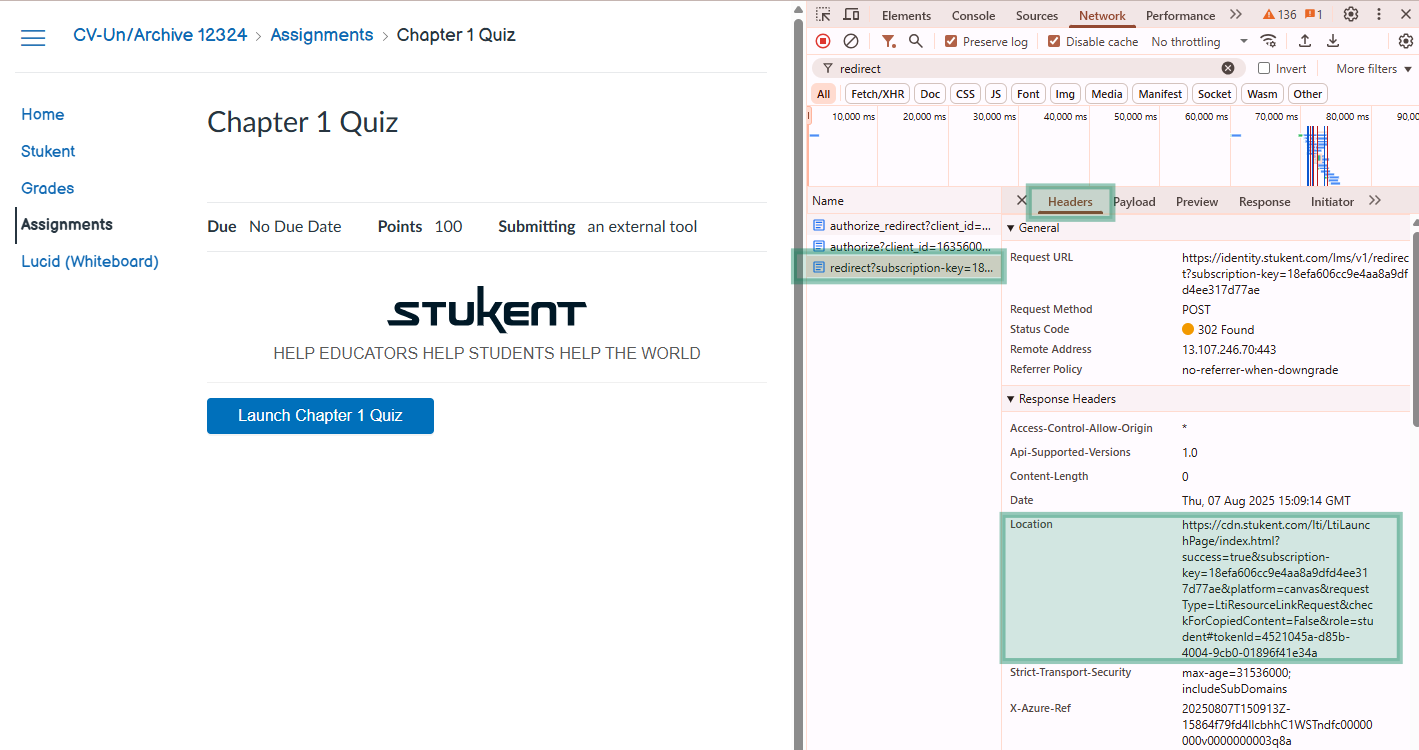The height and width of the screenshot is (750, 1419).
Task: Filter requests by CSS type
Action: click(x=965, y=94)
